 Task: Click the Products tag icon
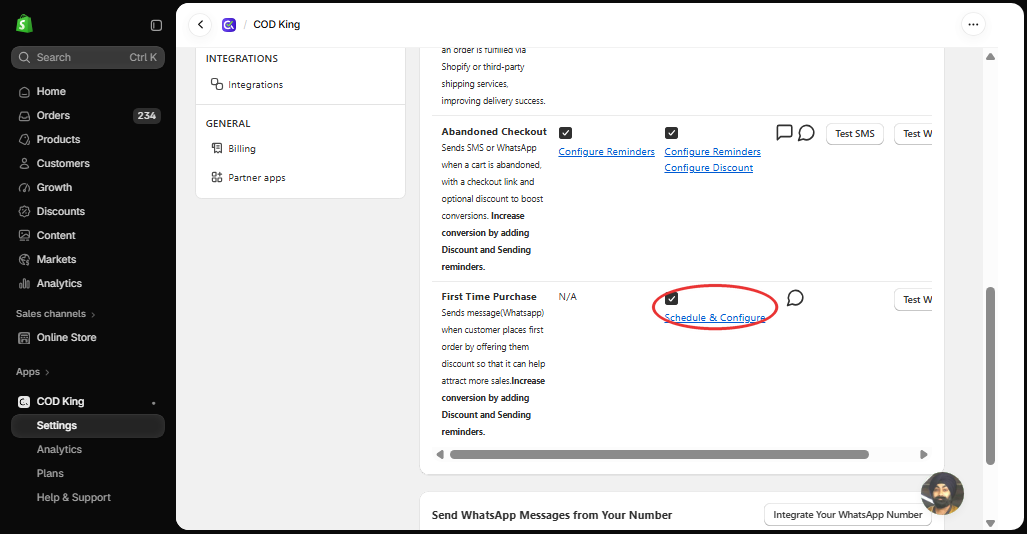pos(24,140)
